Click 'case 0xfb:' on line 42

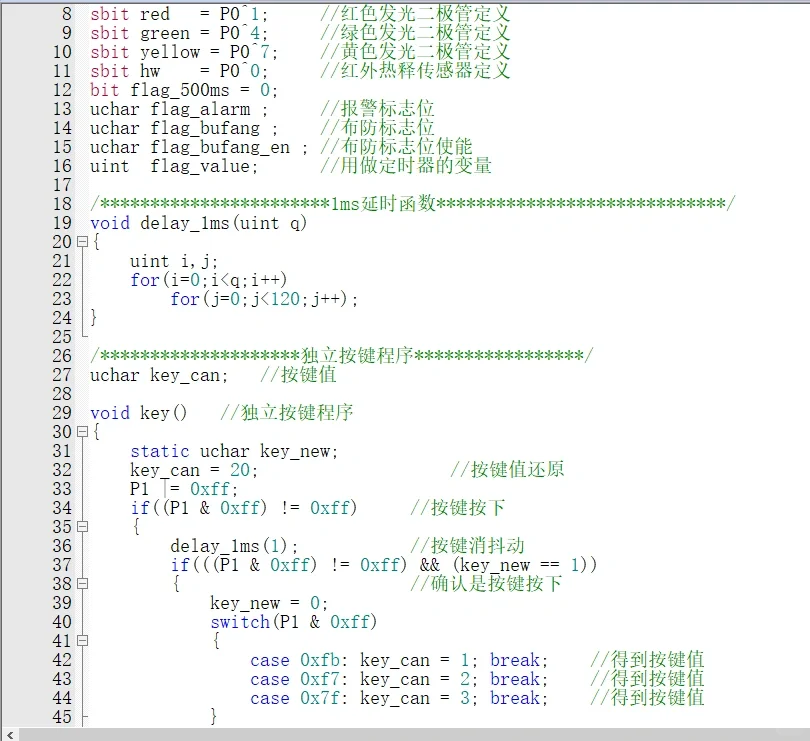(x=299, y=660)
